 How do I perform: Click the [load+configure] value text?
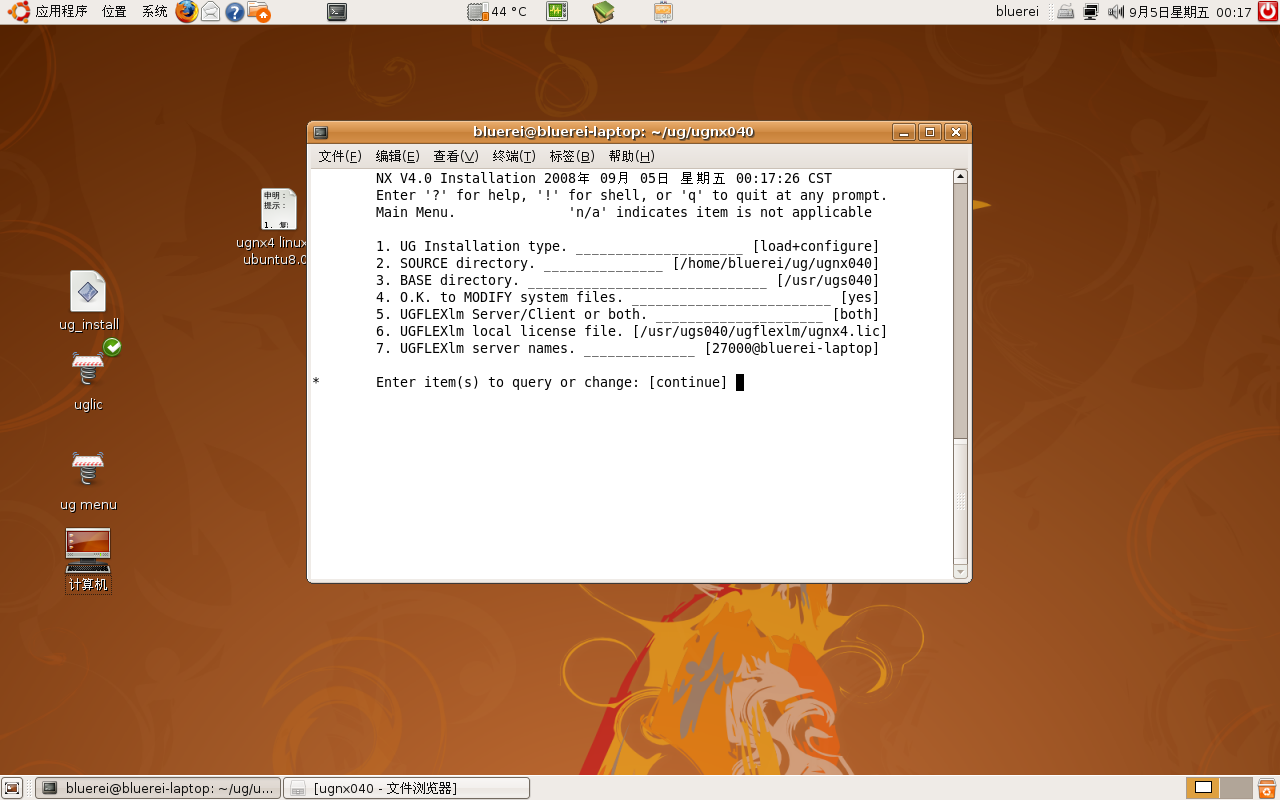pyautogui.click(x=816, y=246)
